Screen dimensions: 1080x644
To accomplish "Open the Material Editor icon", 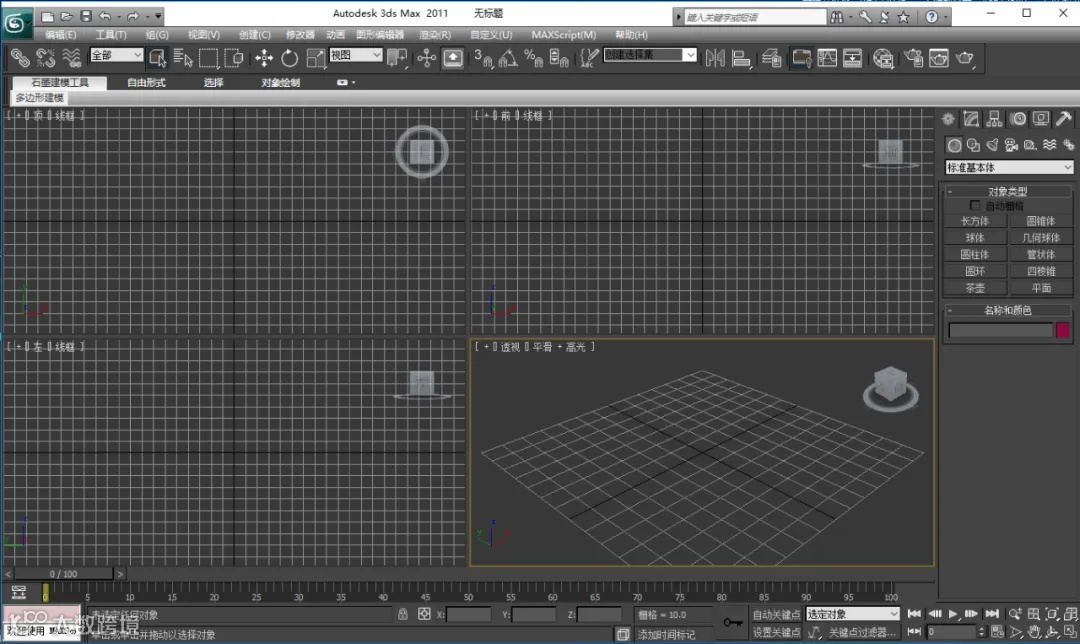I will tap(881, 58).
